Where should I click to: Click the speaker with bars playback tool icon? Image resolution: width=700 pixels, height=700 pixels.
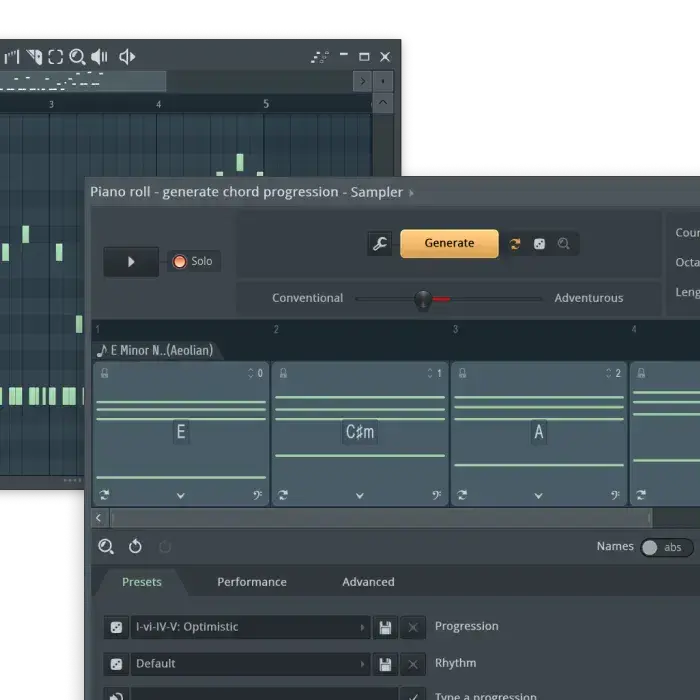tap(100, 57)
